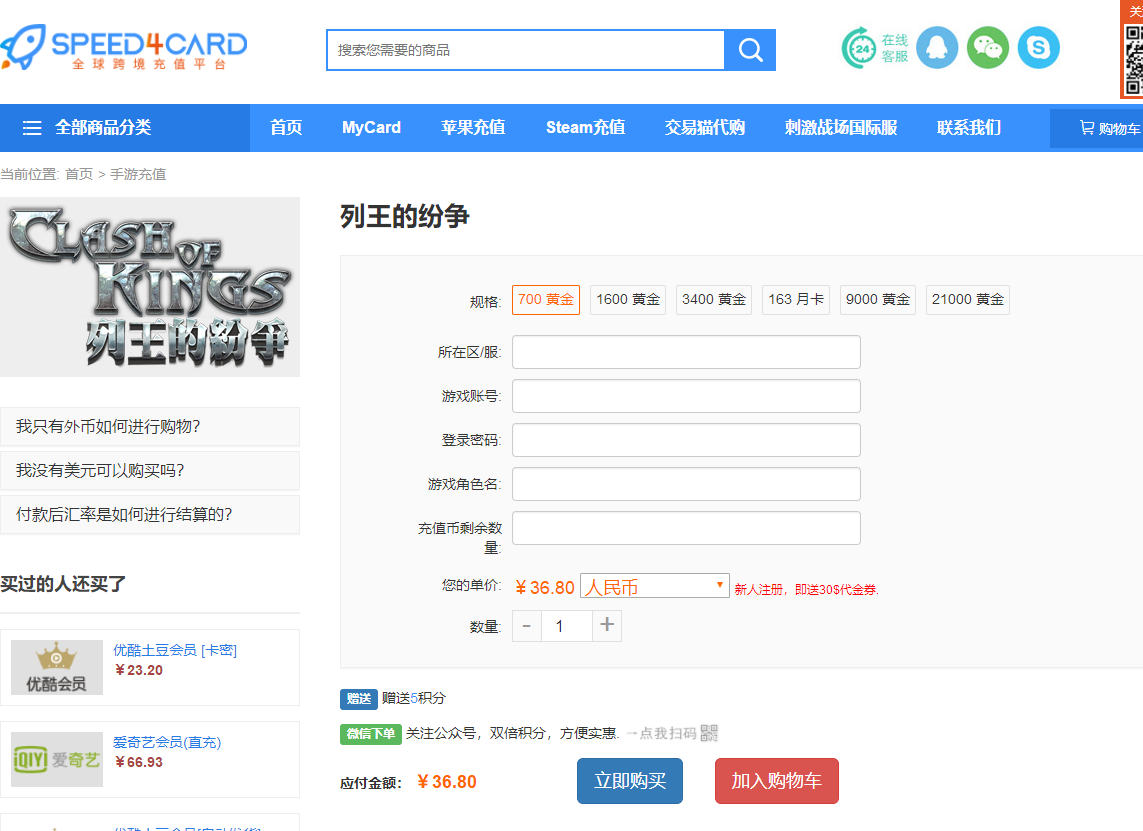Click the search magnifier button
This screenshot has width=1143, height=831.
(x=750, y=50)
